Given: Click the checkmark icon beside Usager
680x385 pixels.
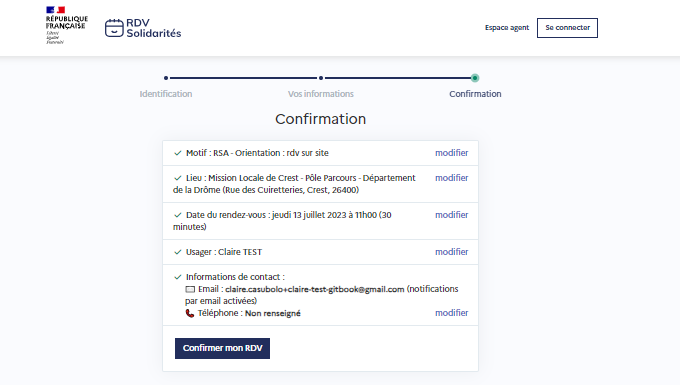Looking at the screenshot, I should click(x=177, y=252).
